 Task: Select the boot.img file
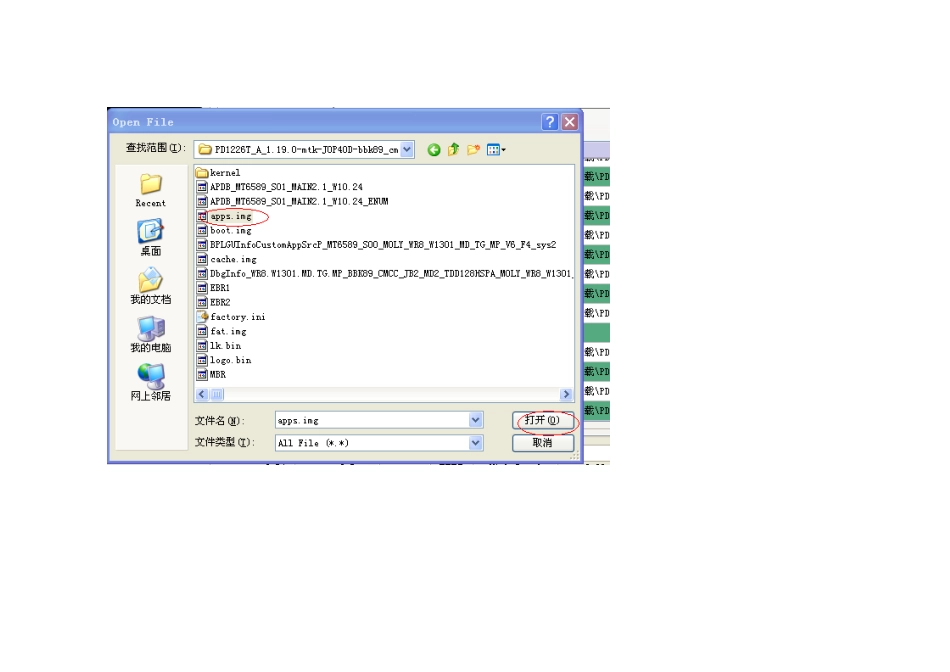point(224,231)
